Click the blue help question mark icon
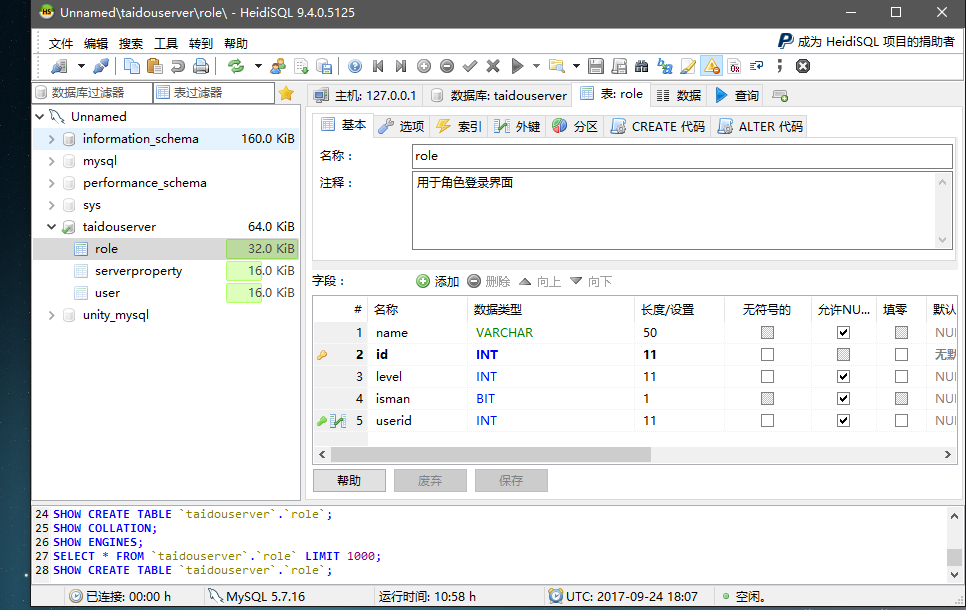The height and width of the screenshot is (610, 966). coord(355,66)
